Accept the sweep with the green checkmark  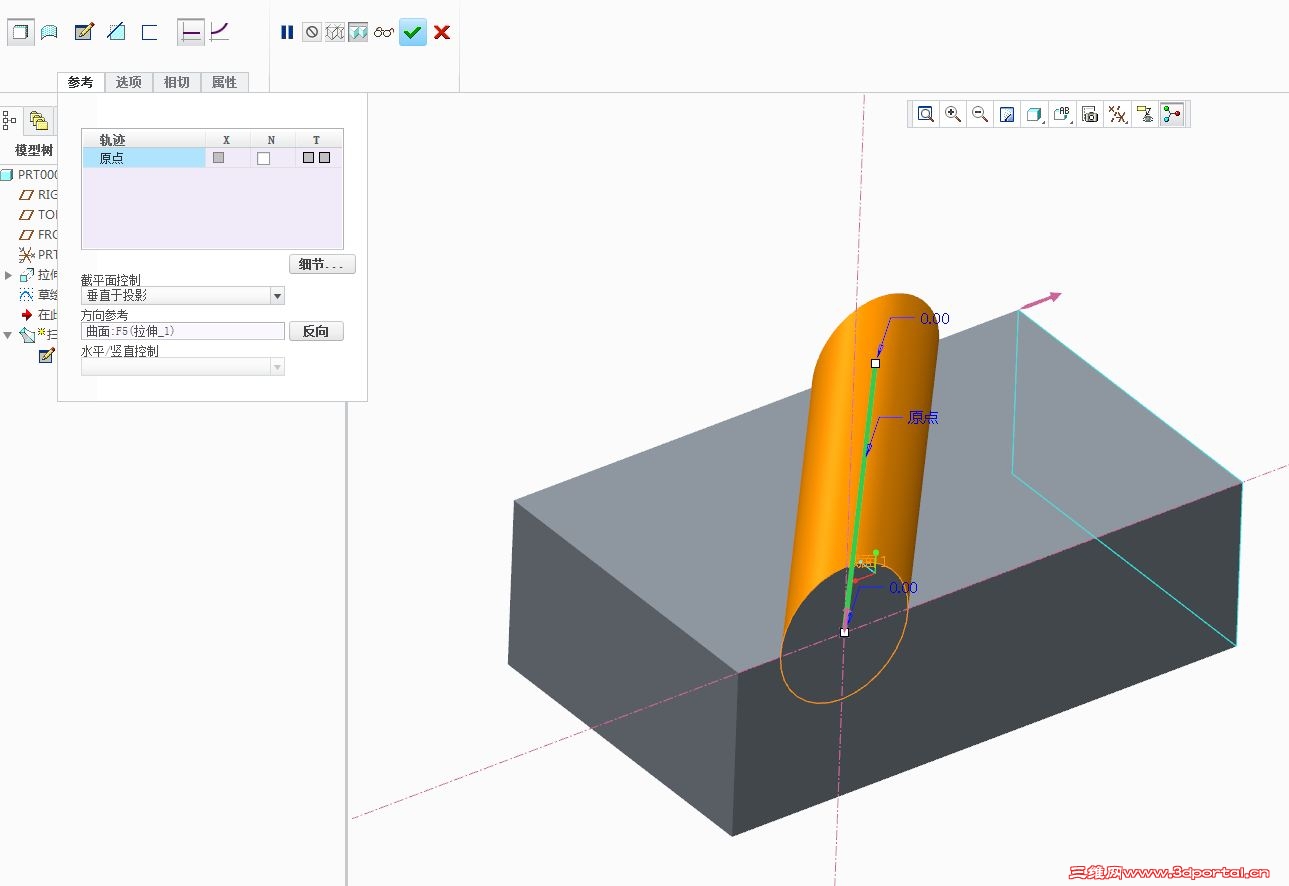tap(413, 33)
